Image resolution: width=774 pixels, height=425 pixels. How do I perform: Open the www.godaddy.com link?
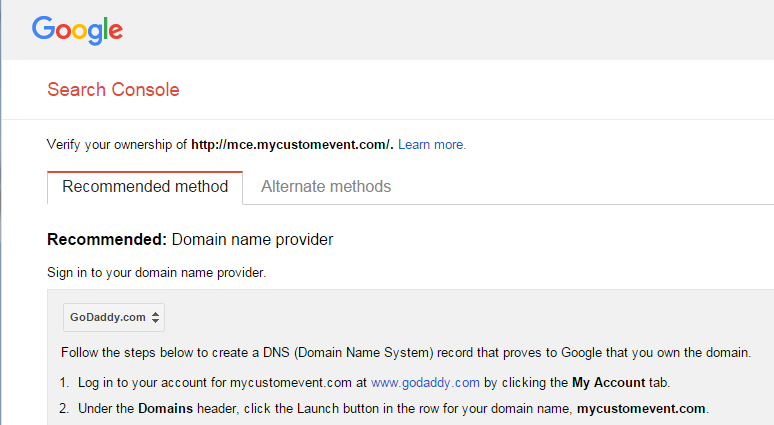click(x=425, y=383)
